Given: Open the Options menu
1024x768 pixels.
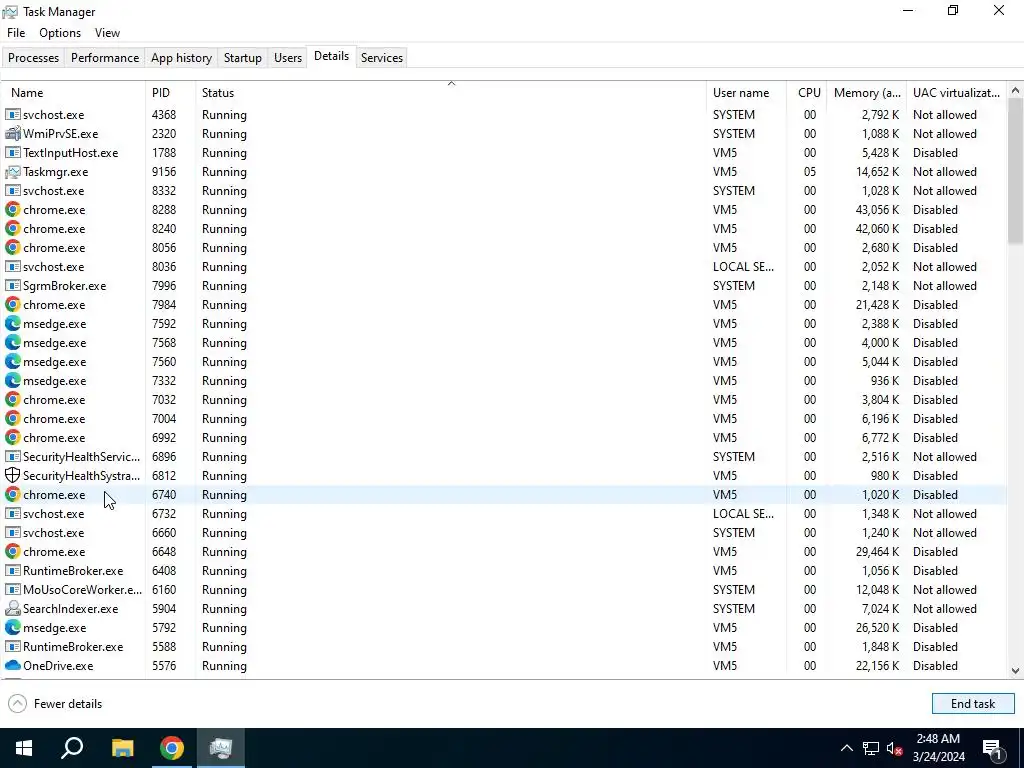Looking at the screenshot, I should coord(60,33).
